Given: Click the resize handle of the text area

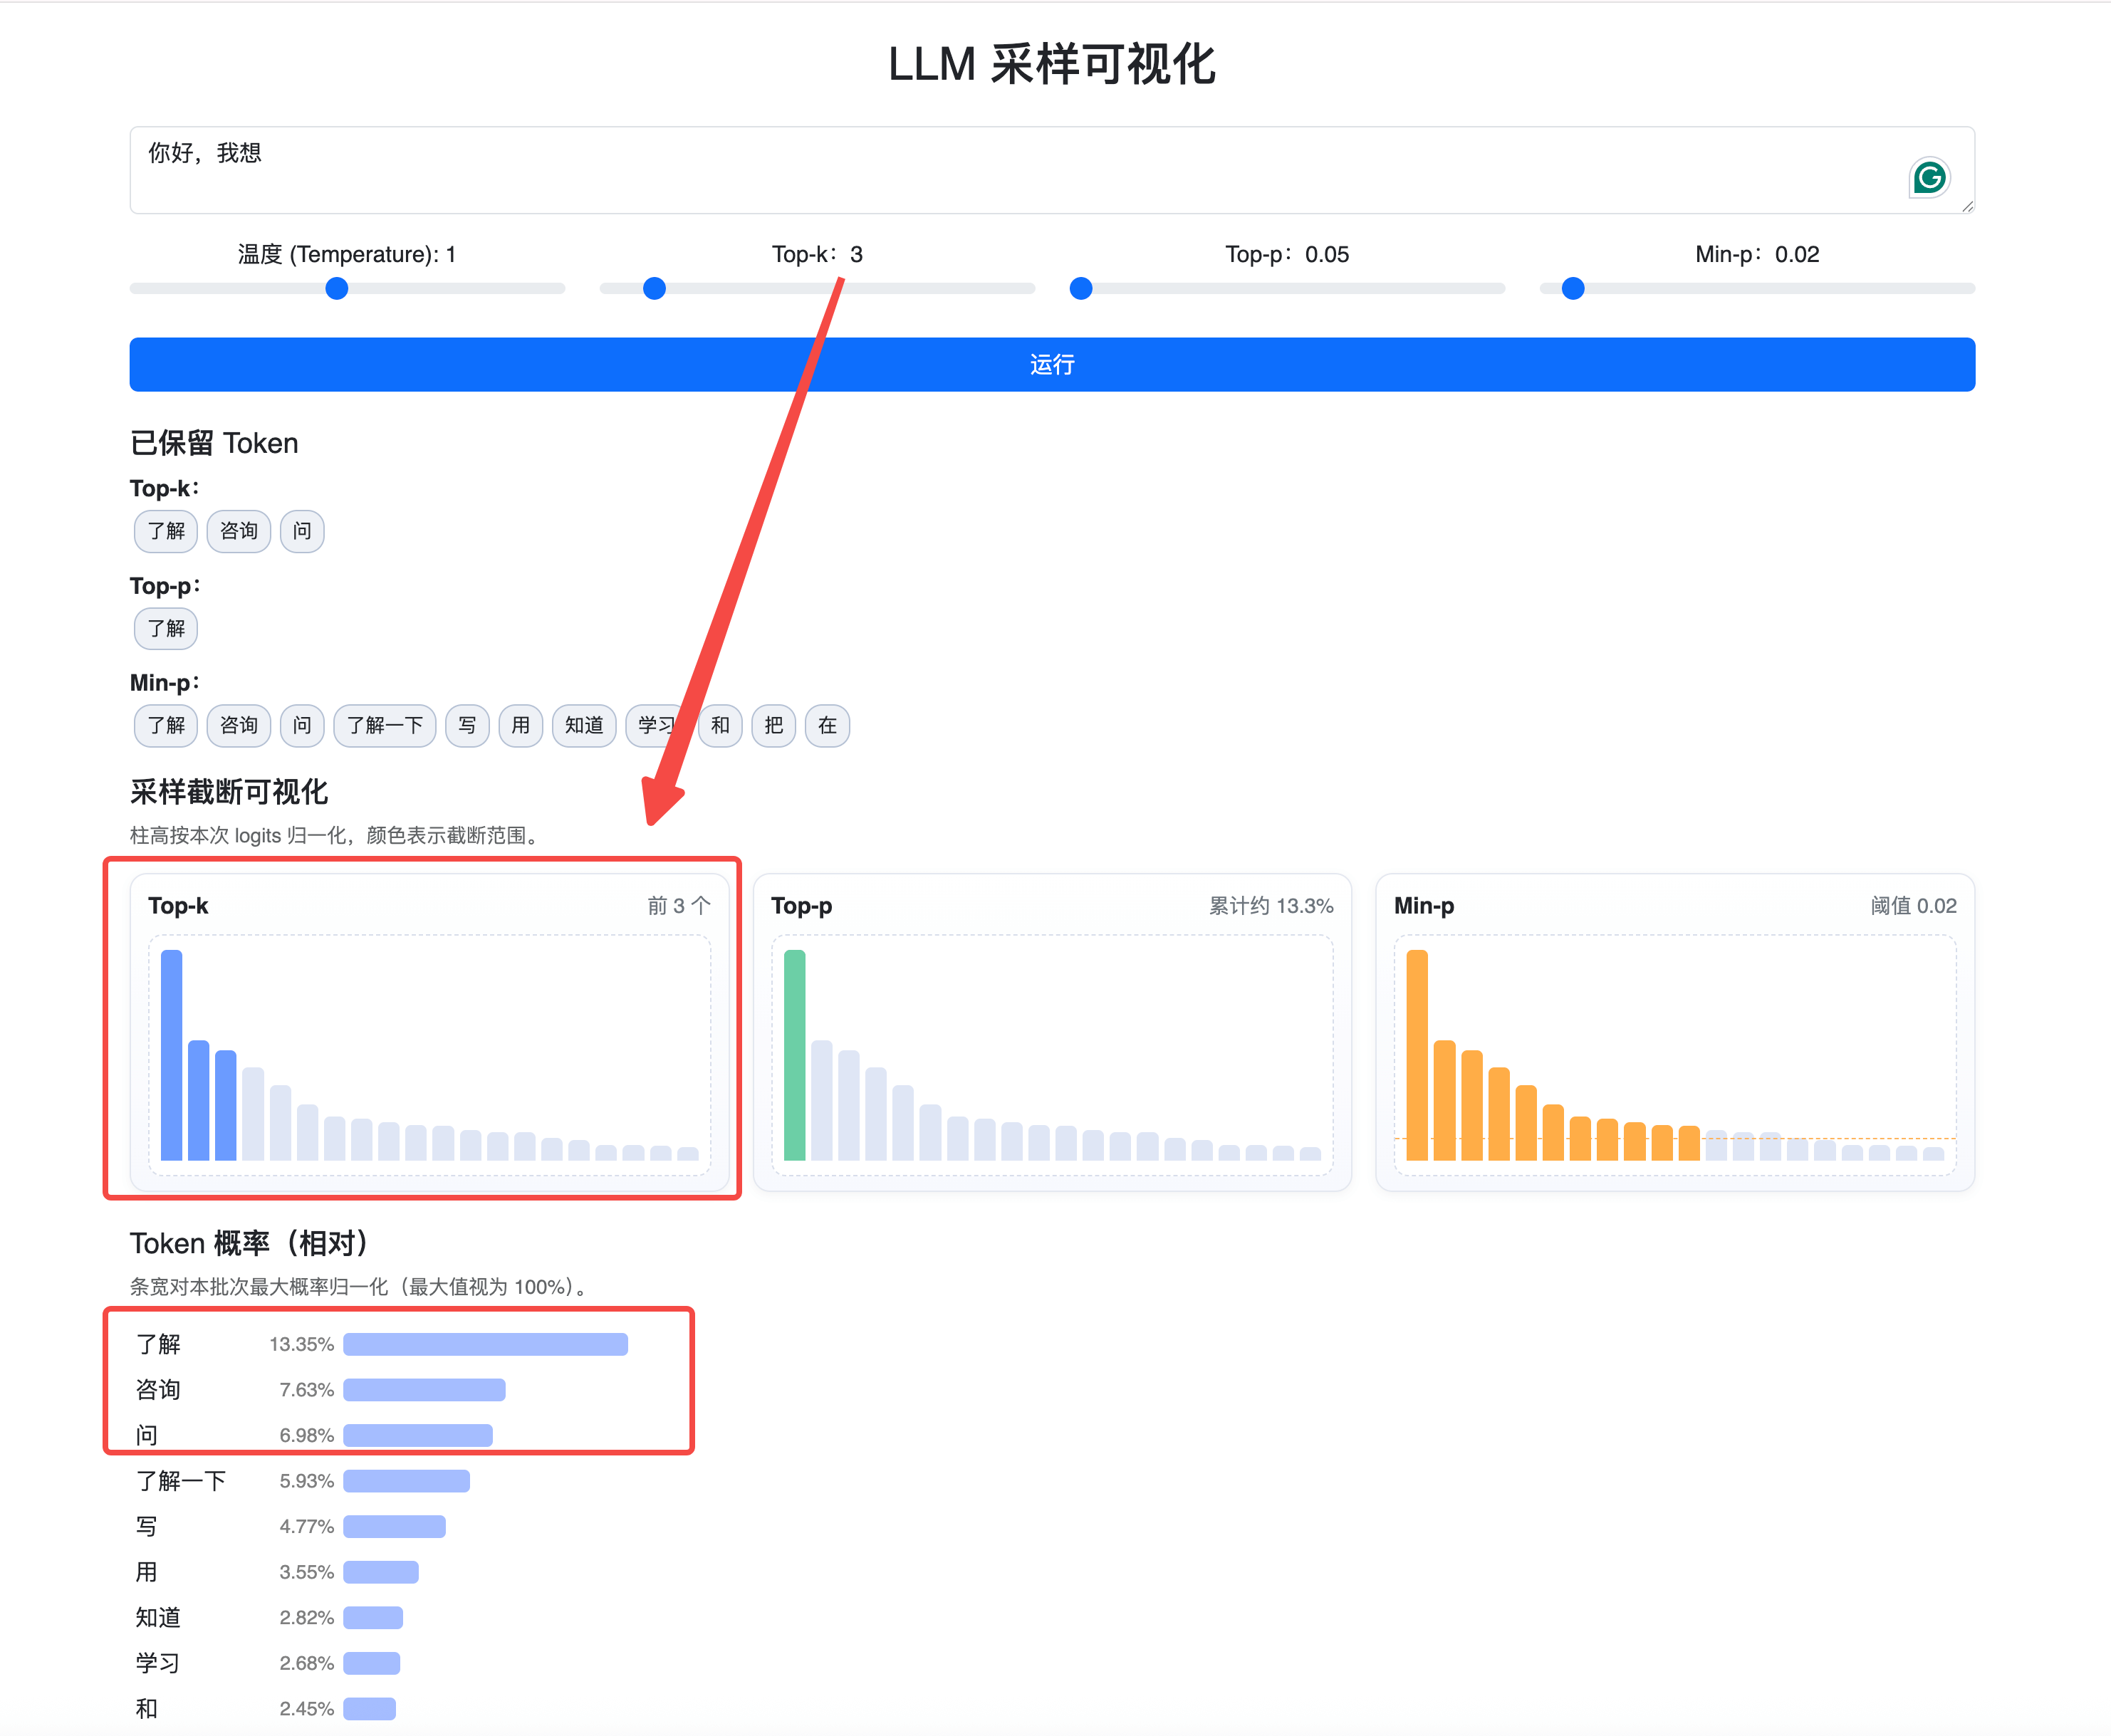Looking at the screenshot, I should [1967, 206].
